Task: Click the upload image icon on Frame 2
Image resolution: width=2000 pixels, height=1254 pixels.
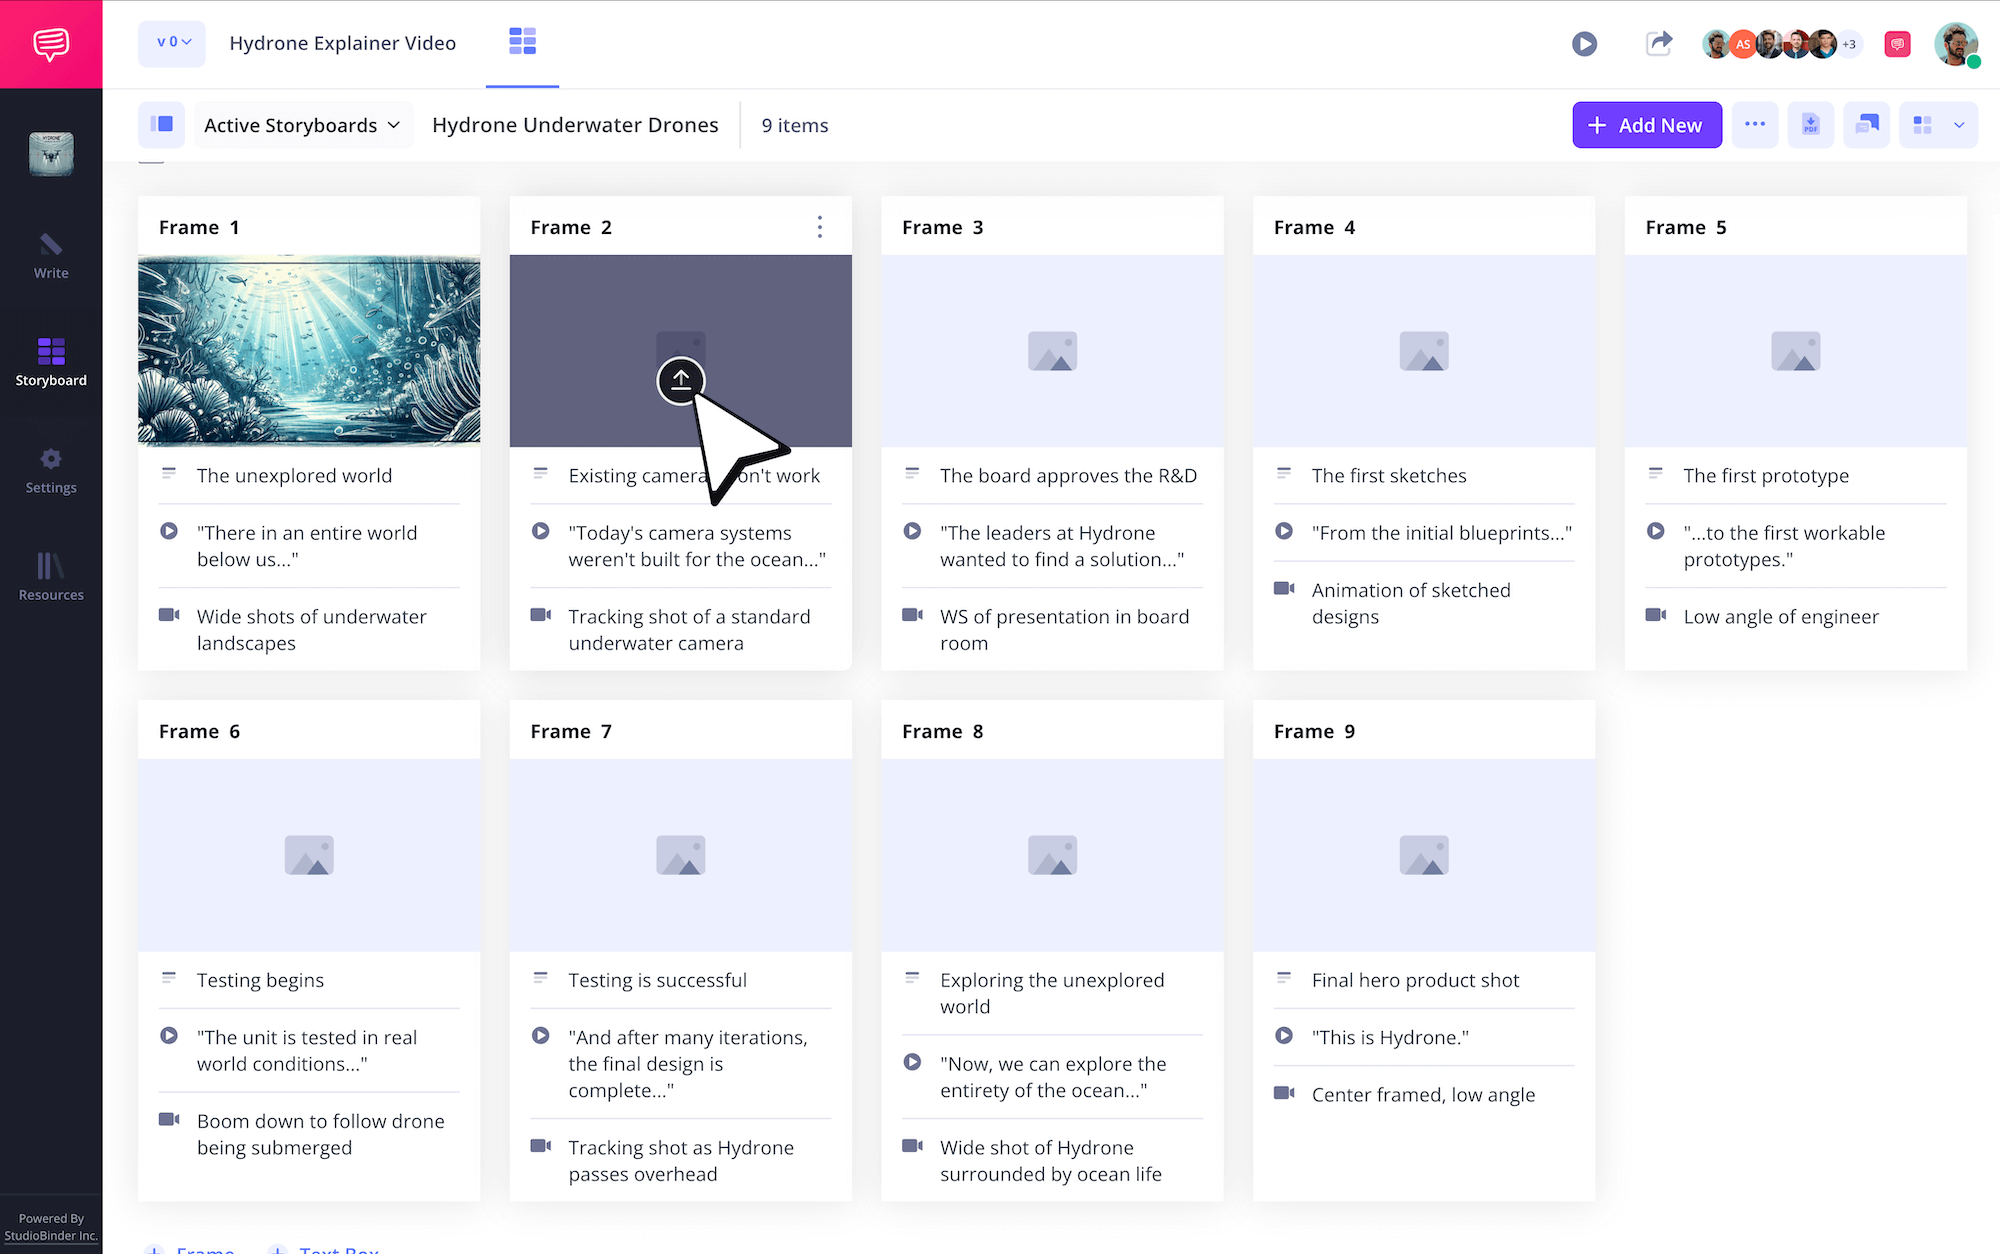Action: pos(681,381)
